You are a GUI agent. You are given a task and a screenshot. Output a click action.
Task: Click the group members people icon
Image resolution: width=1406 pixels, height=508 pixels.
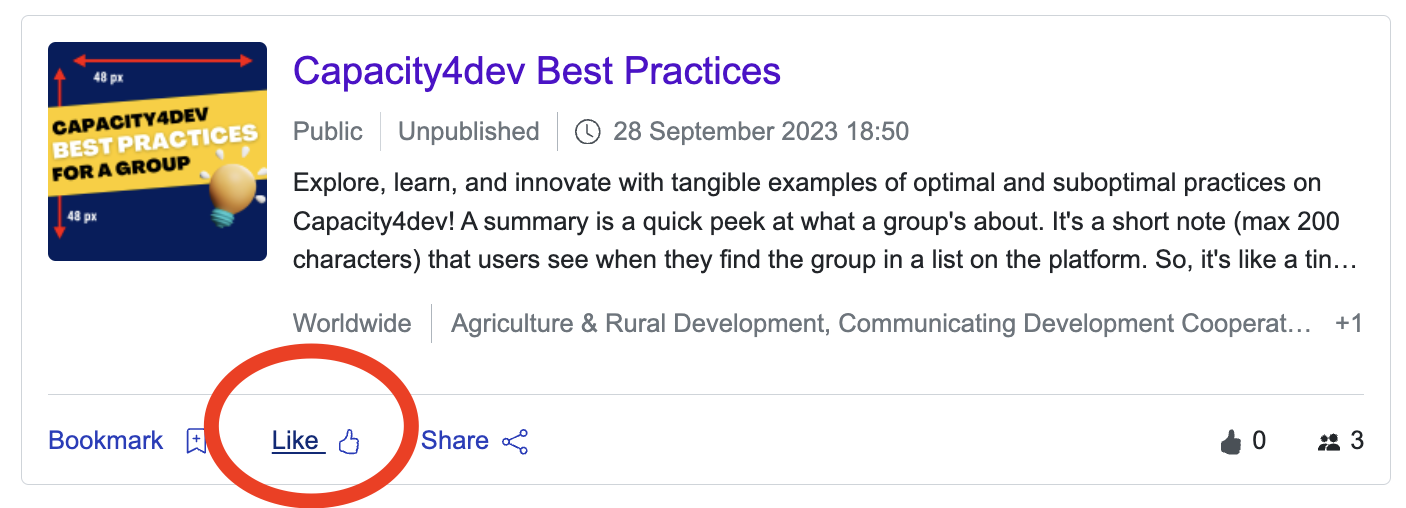pyautogui.click(x=1328, y=441)
